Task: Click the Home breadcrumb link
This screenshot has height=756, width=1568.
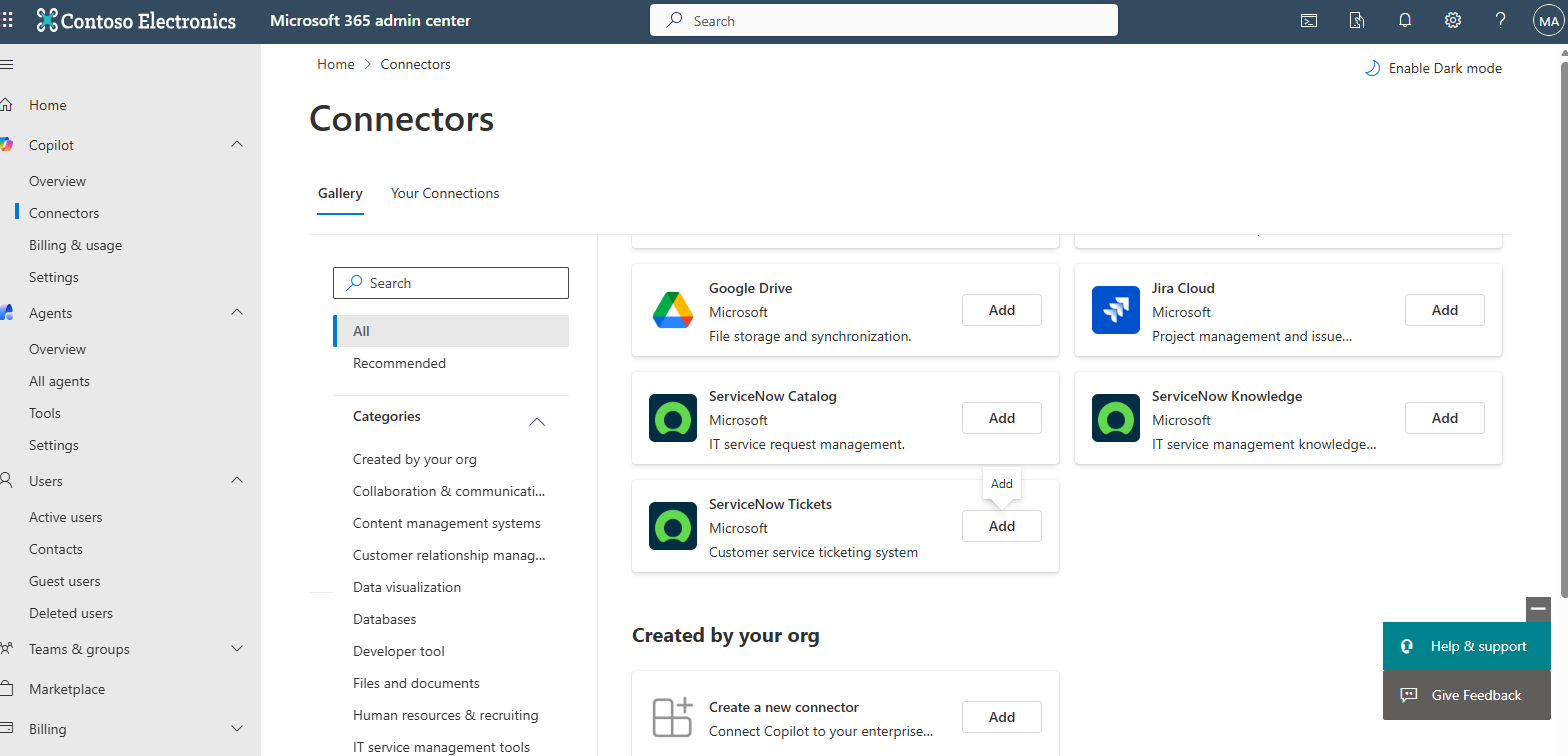Action: (336, 64)
